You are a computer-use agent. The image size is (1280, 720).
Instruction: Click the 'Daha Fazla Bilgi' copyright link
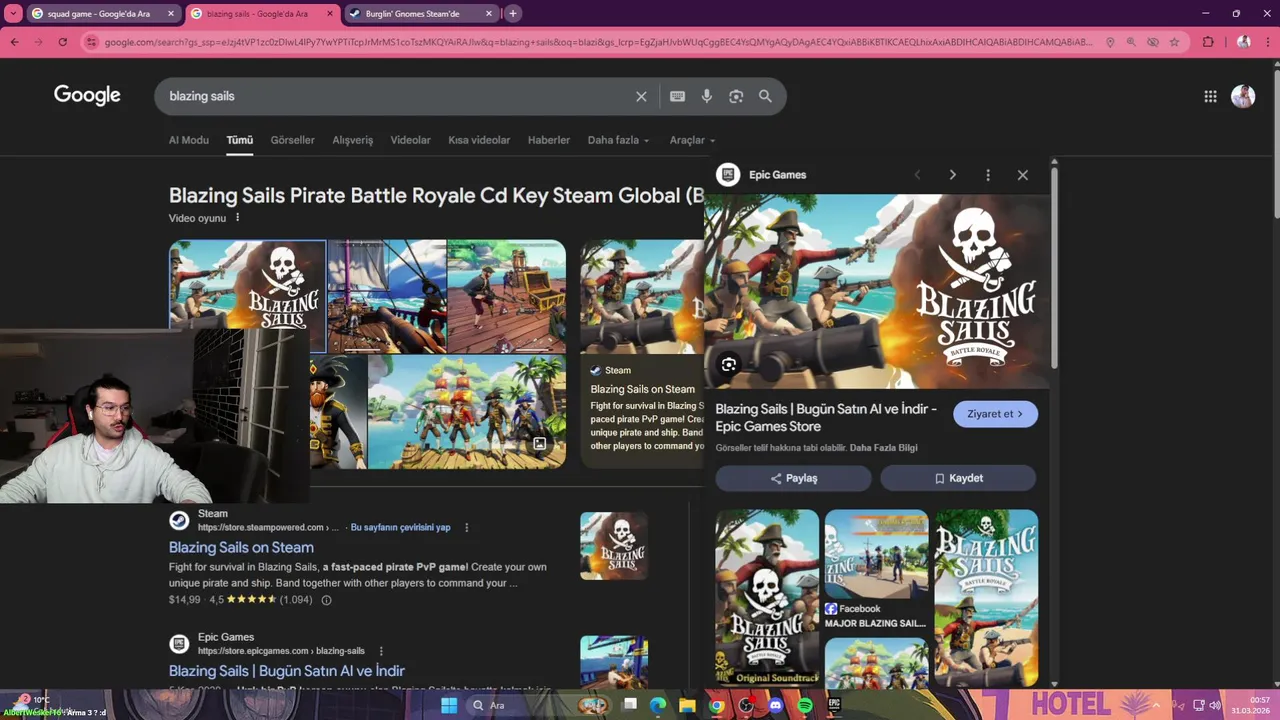883,448
